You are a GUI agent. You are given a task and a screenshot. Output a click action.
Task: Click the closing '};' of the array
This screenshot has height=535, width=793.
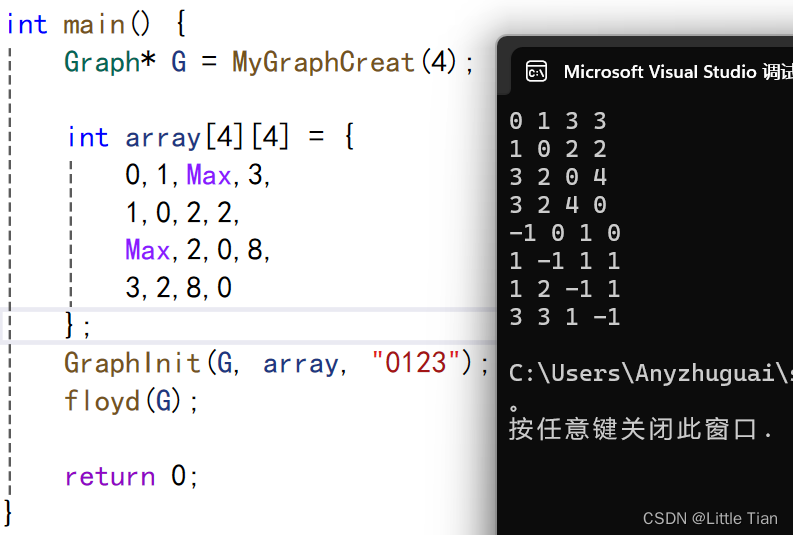(77, 325)
